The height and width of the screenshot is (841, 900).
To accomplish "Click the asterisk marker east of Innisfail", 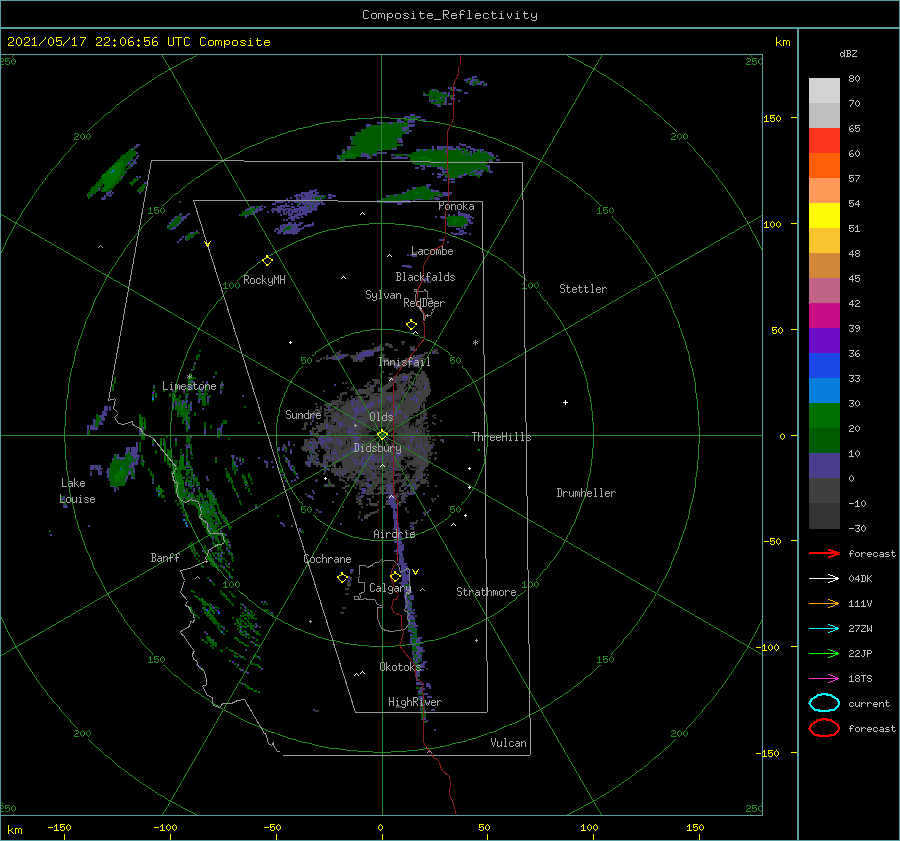I will [x=475, y=343].
